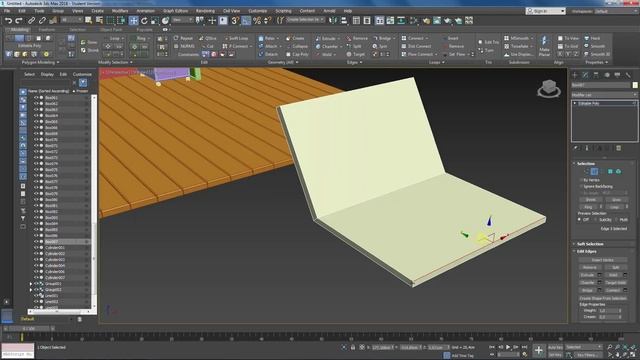Viewport: 640px width, 360px height.
Task: Toggle the Auto Key button
Action: 555,347
